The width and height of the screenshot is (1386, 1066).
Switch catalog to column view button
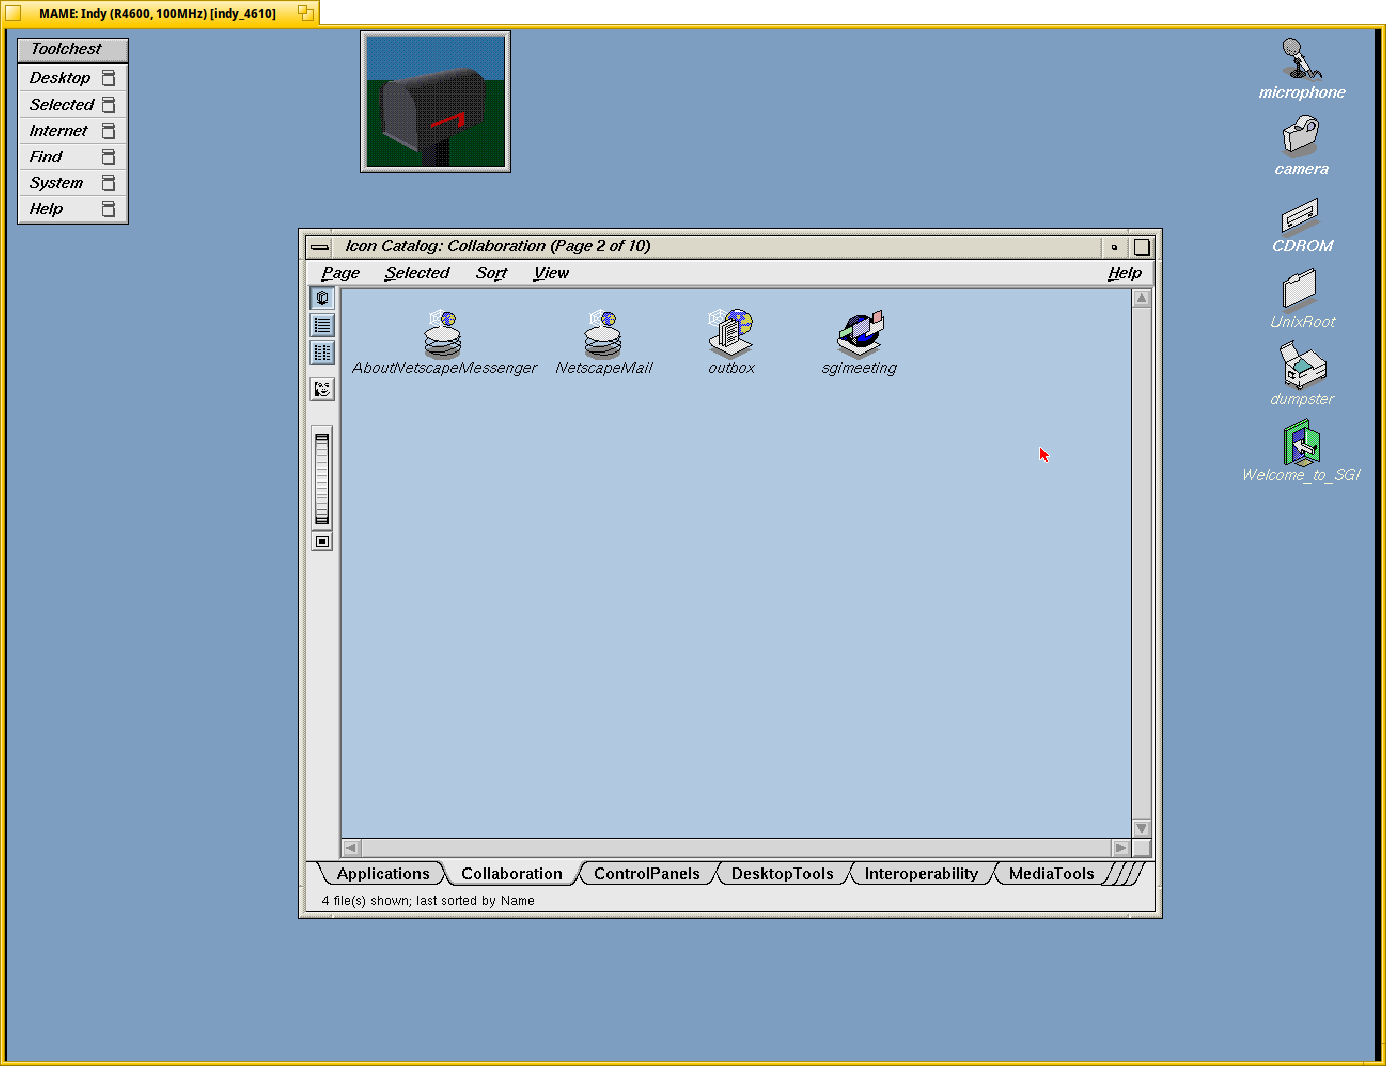coord(322,352)
